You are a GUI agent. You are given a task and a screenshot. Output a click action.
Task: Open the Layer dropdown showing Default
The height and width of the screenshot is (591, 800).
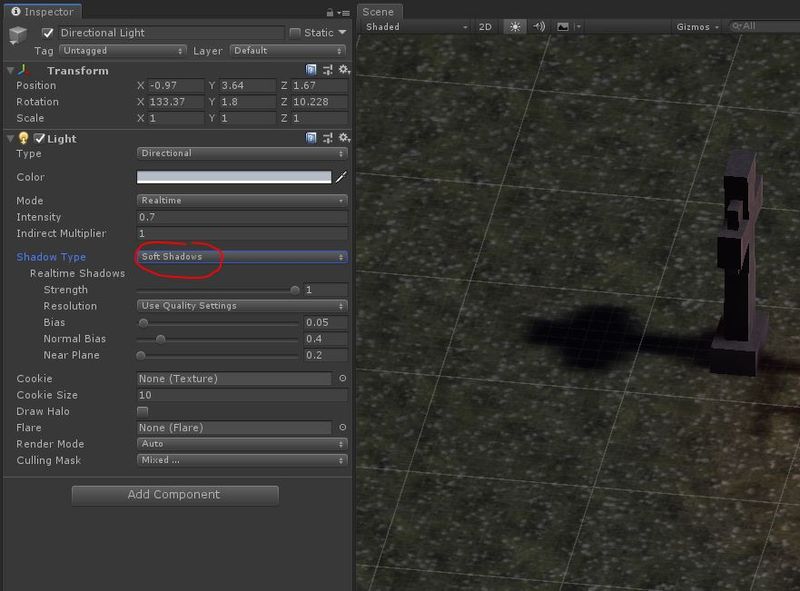(x=288, y=51)
